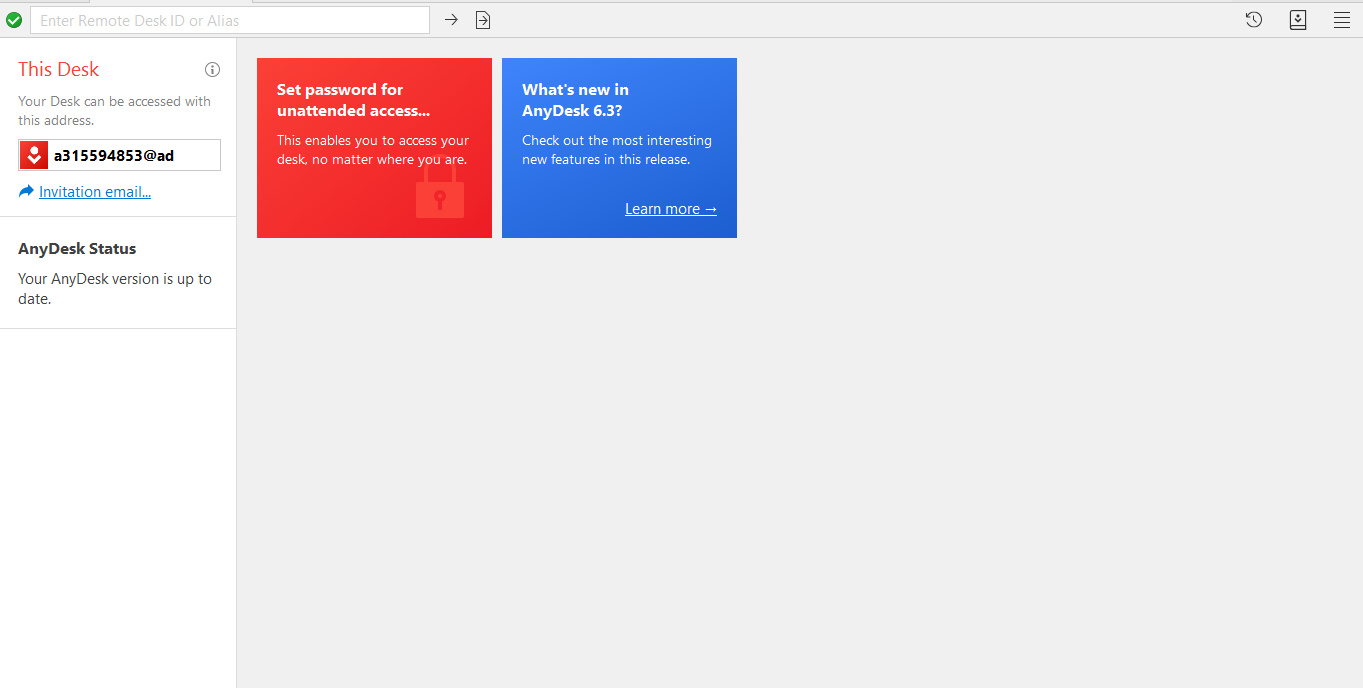Image resolution: width=1363 pixels, height=688 pixels.
Task: Follow the Learn more link
Action: 671,209
